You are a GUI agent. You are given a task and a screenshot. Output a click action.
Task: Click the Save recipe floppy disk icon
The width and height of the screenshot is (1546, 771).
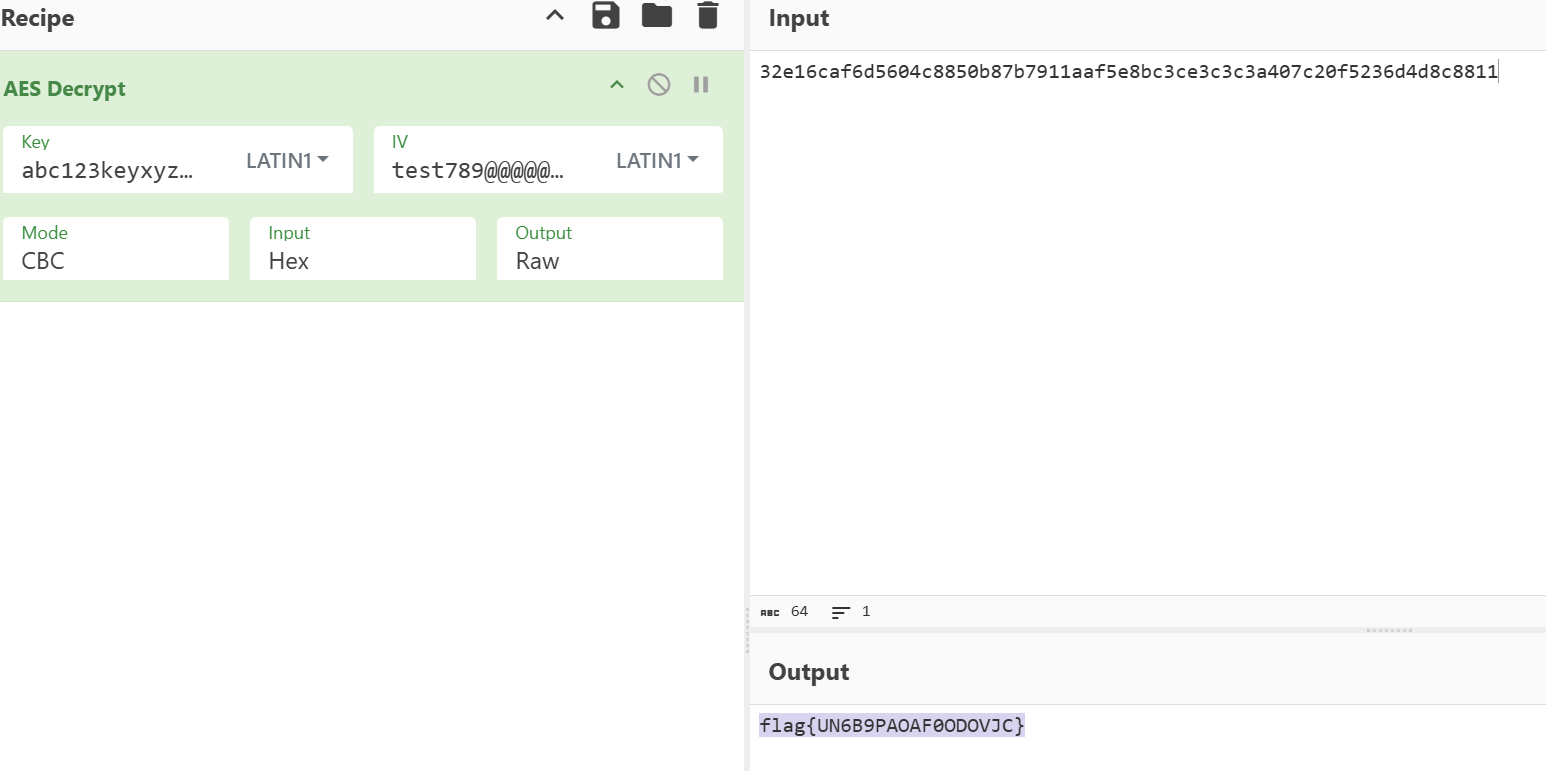[x=606, y=16]
